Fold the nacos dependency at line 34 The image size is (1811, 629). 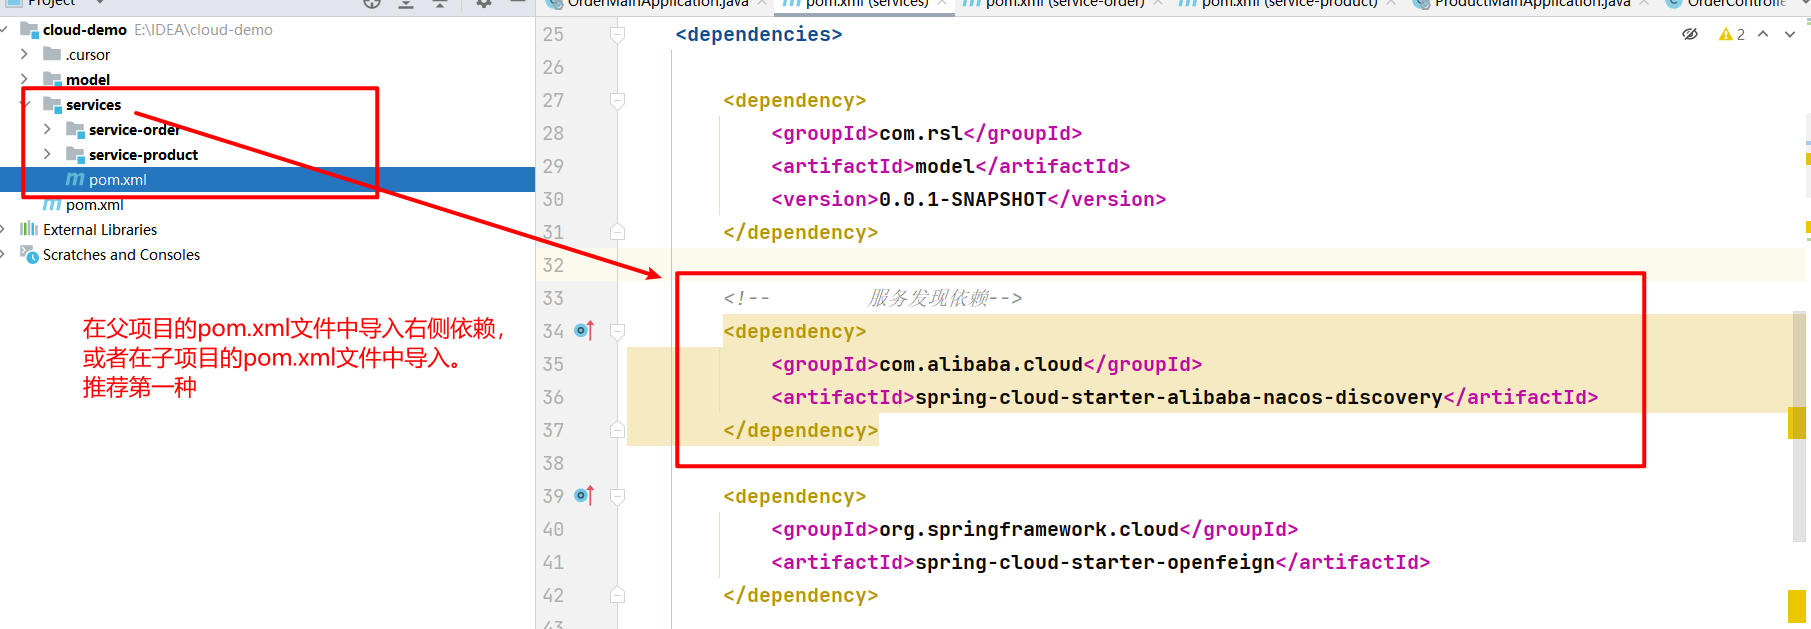pyautogui.click(x=617, y=331)
